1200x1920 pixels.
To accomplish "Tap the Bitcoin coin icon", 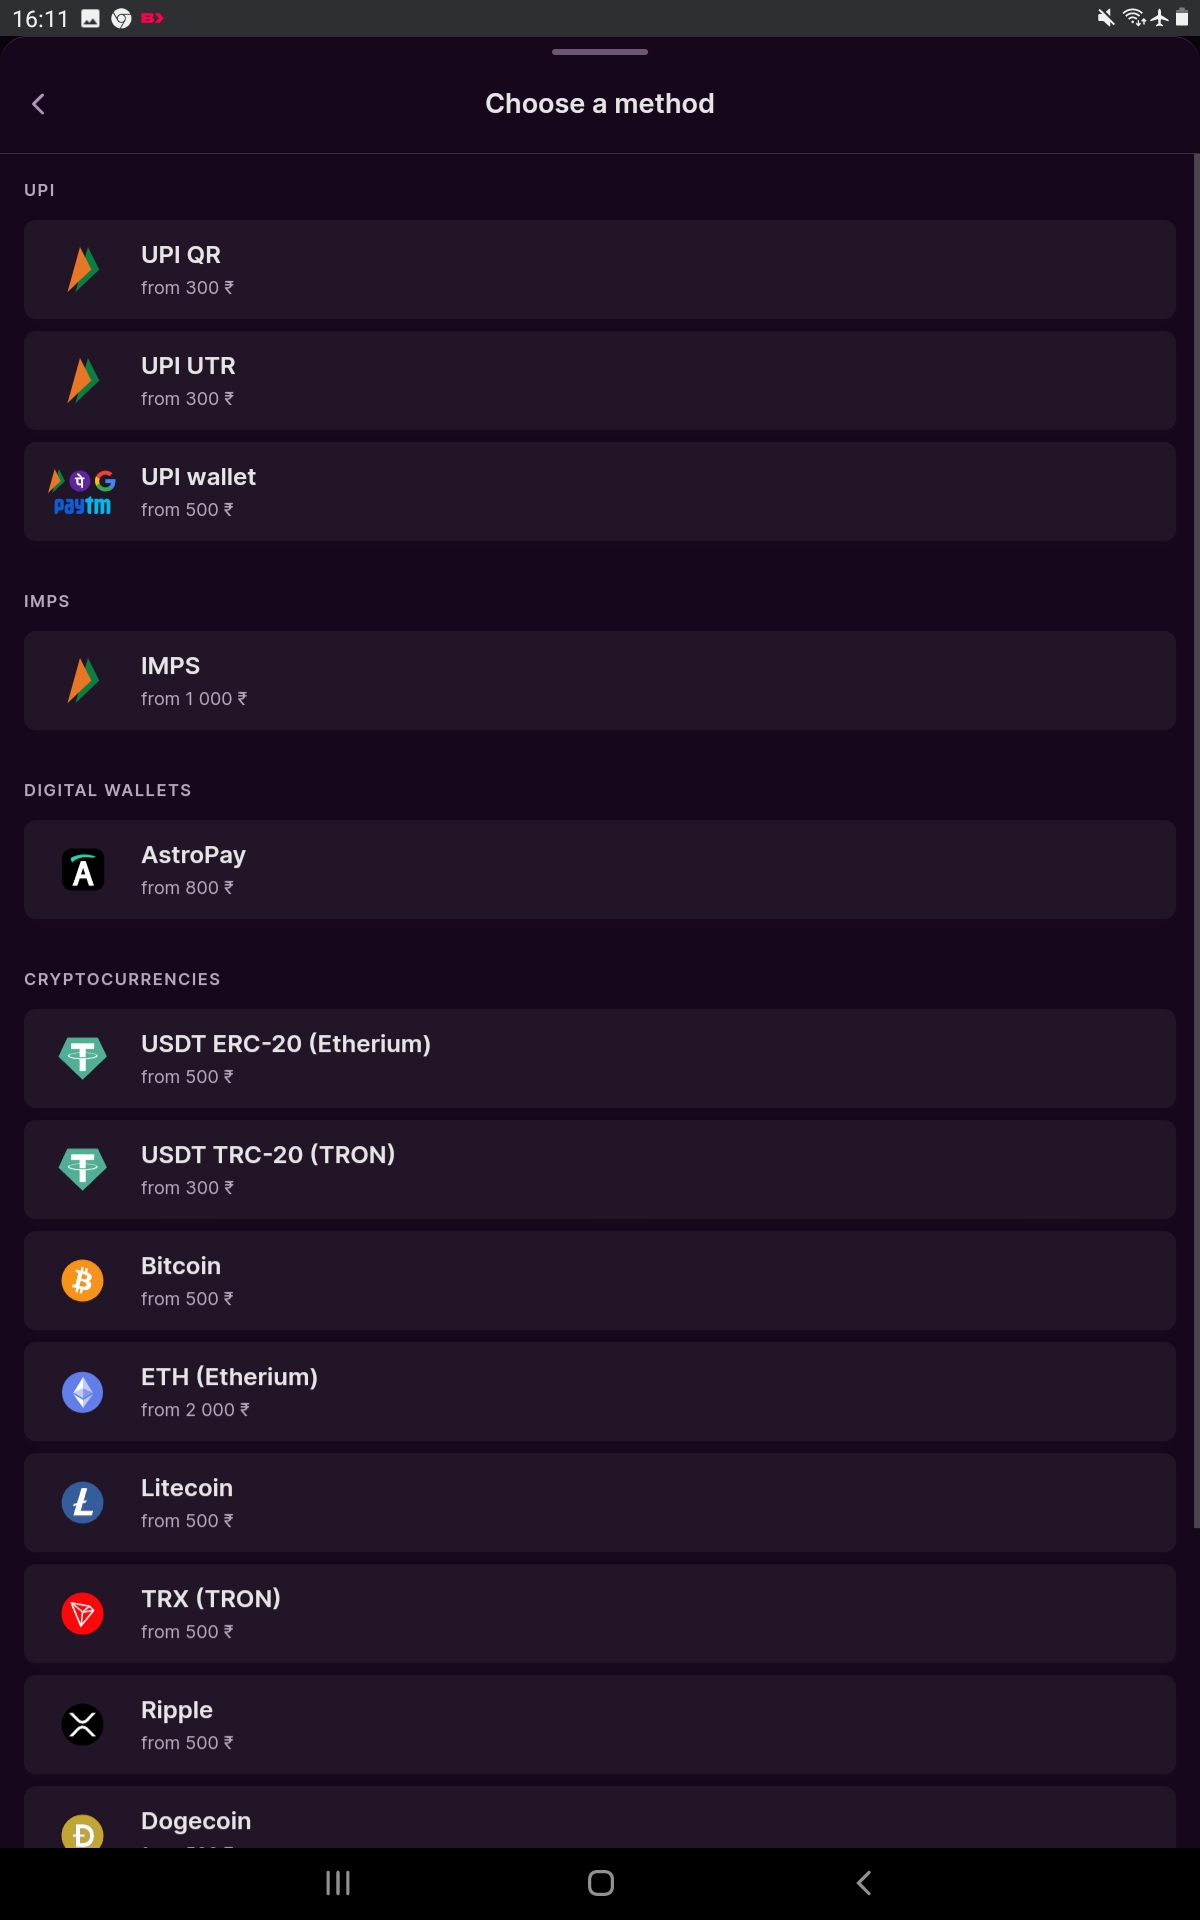I will tap(83, 1279).
